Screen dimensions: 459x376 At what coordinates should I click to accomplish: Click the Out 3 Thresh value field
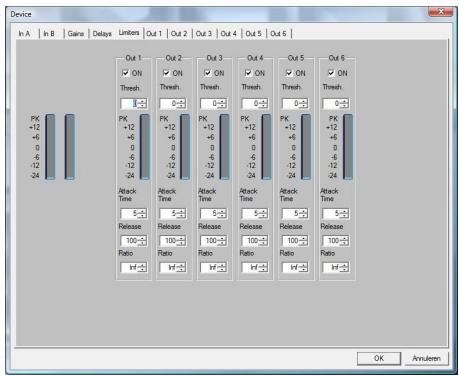click(209, 104)
